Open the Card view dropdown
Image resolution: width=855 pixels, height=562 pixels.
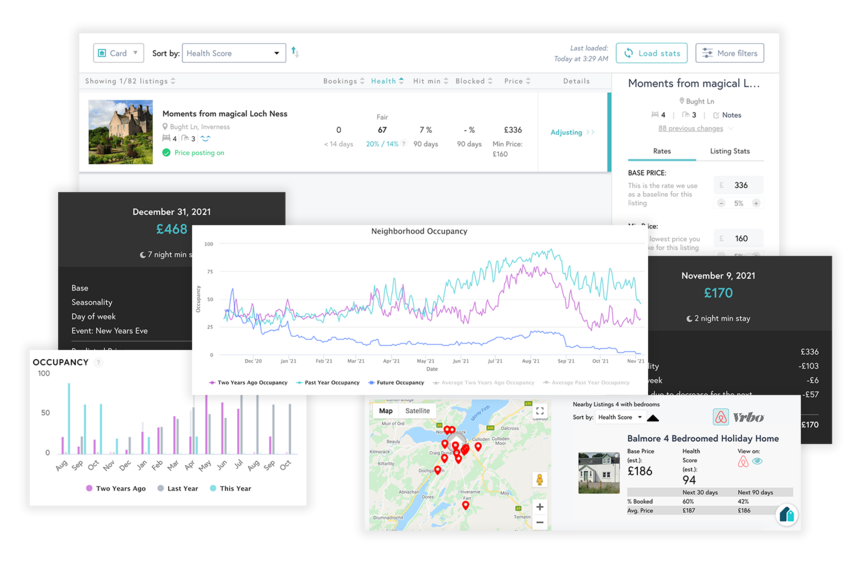pyautogui.click(x=118, y=53)
